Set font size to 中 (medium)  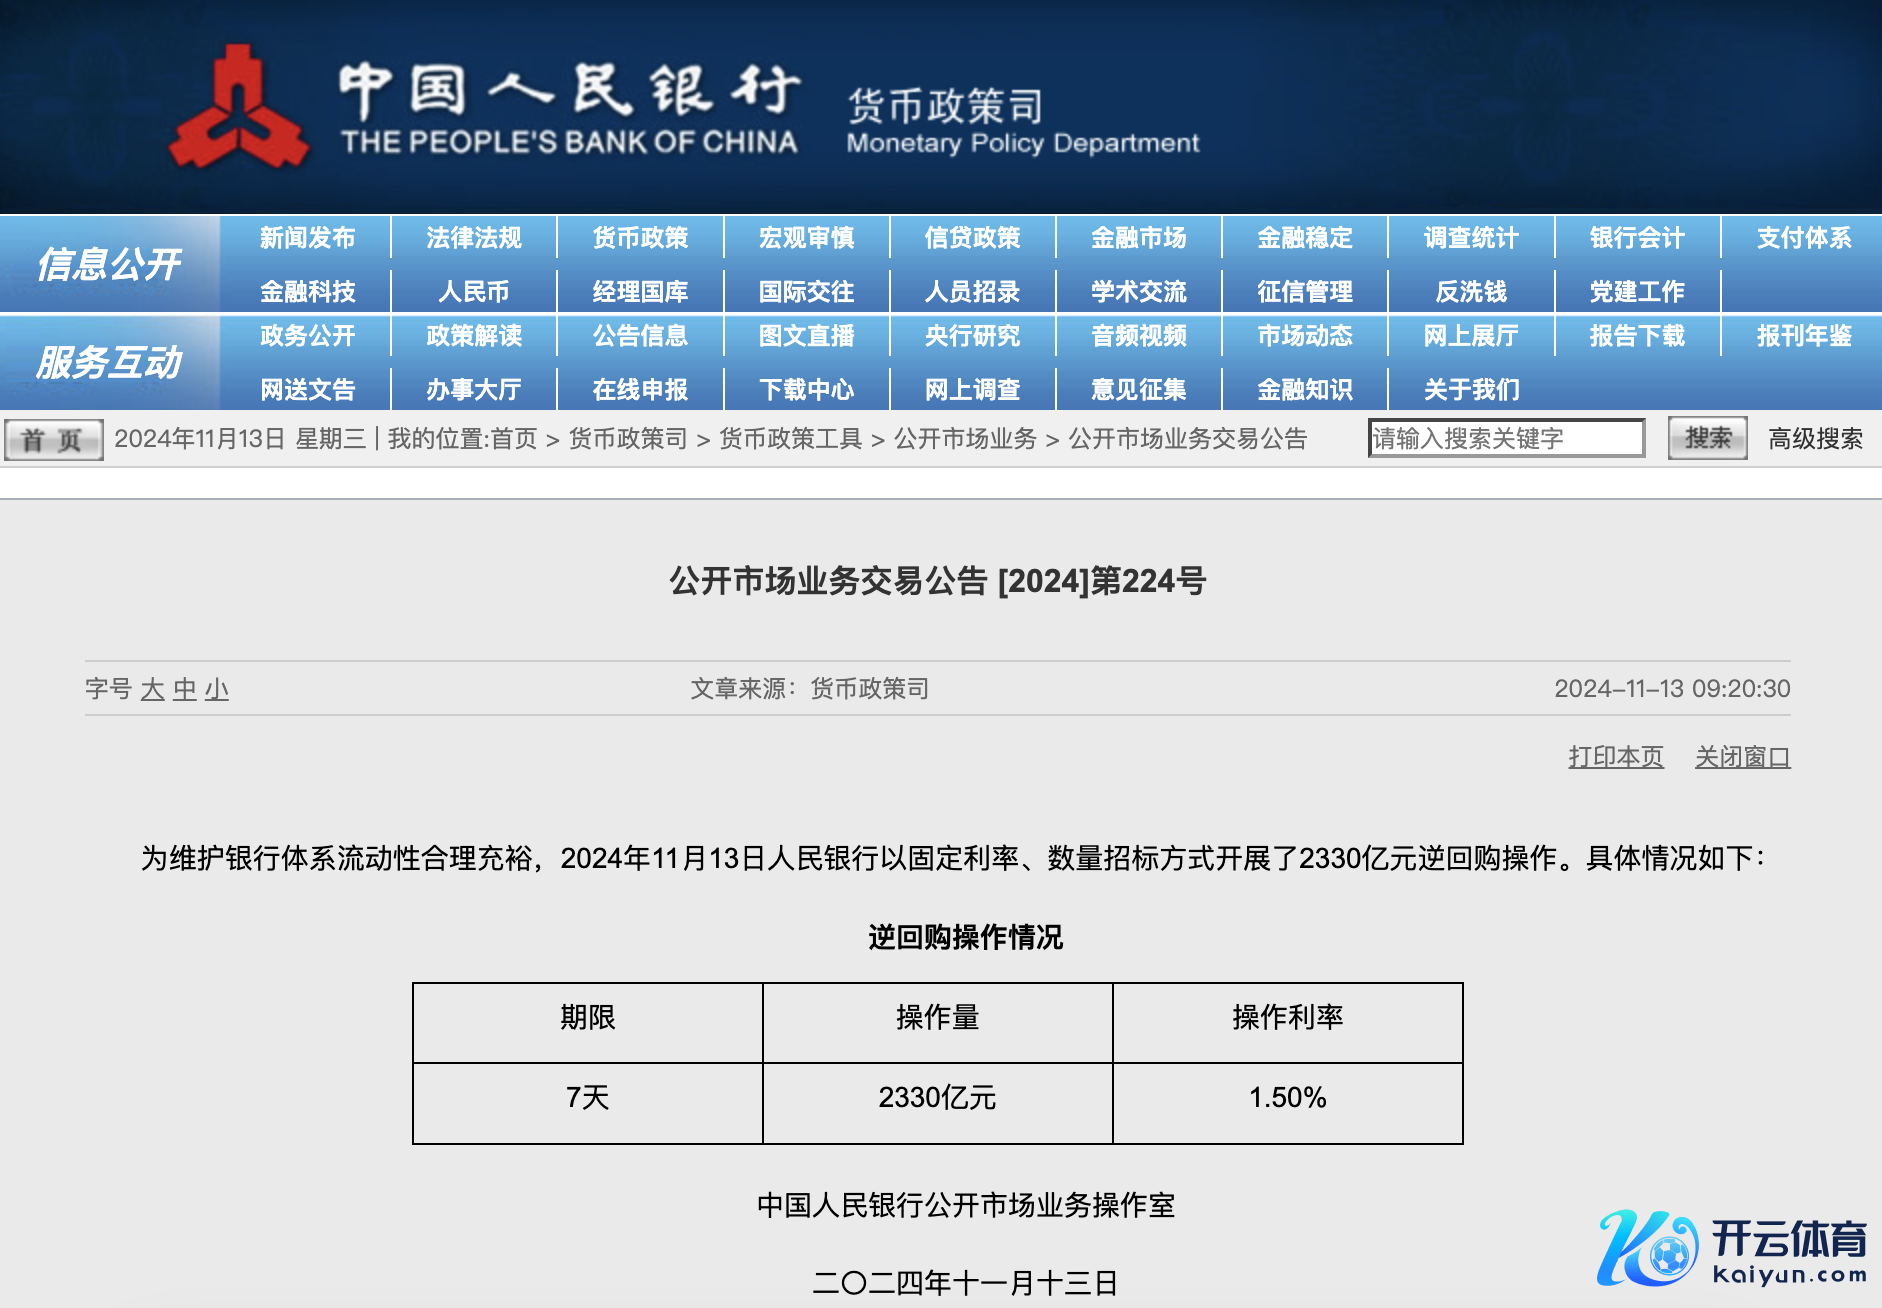click(x=185, y=689)
